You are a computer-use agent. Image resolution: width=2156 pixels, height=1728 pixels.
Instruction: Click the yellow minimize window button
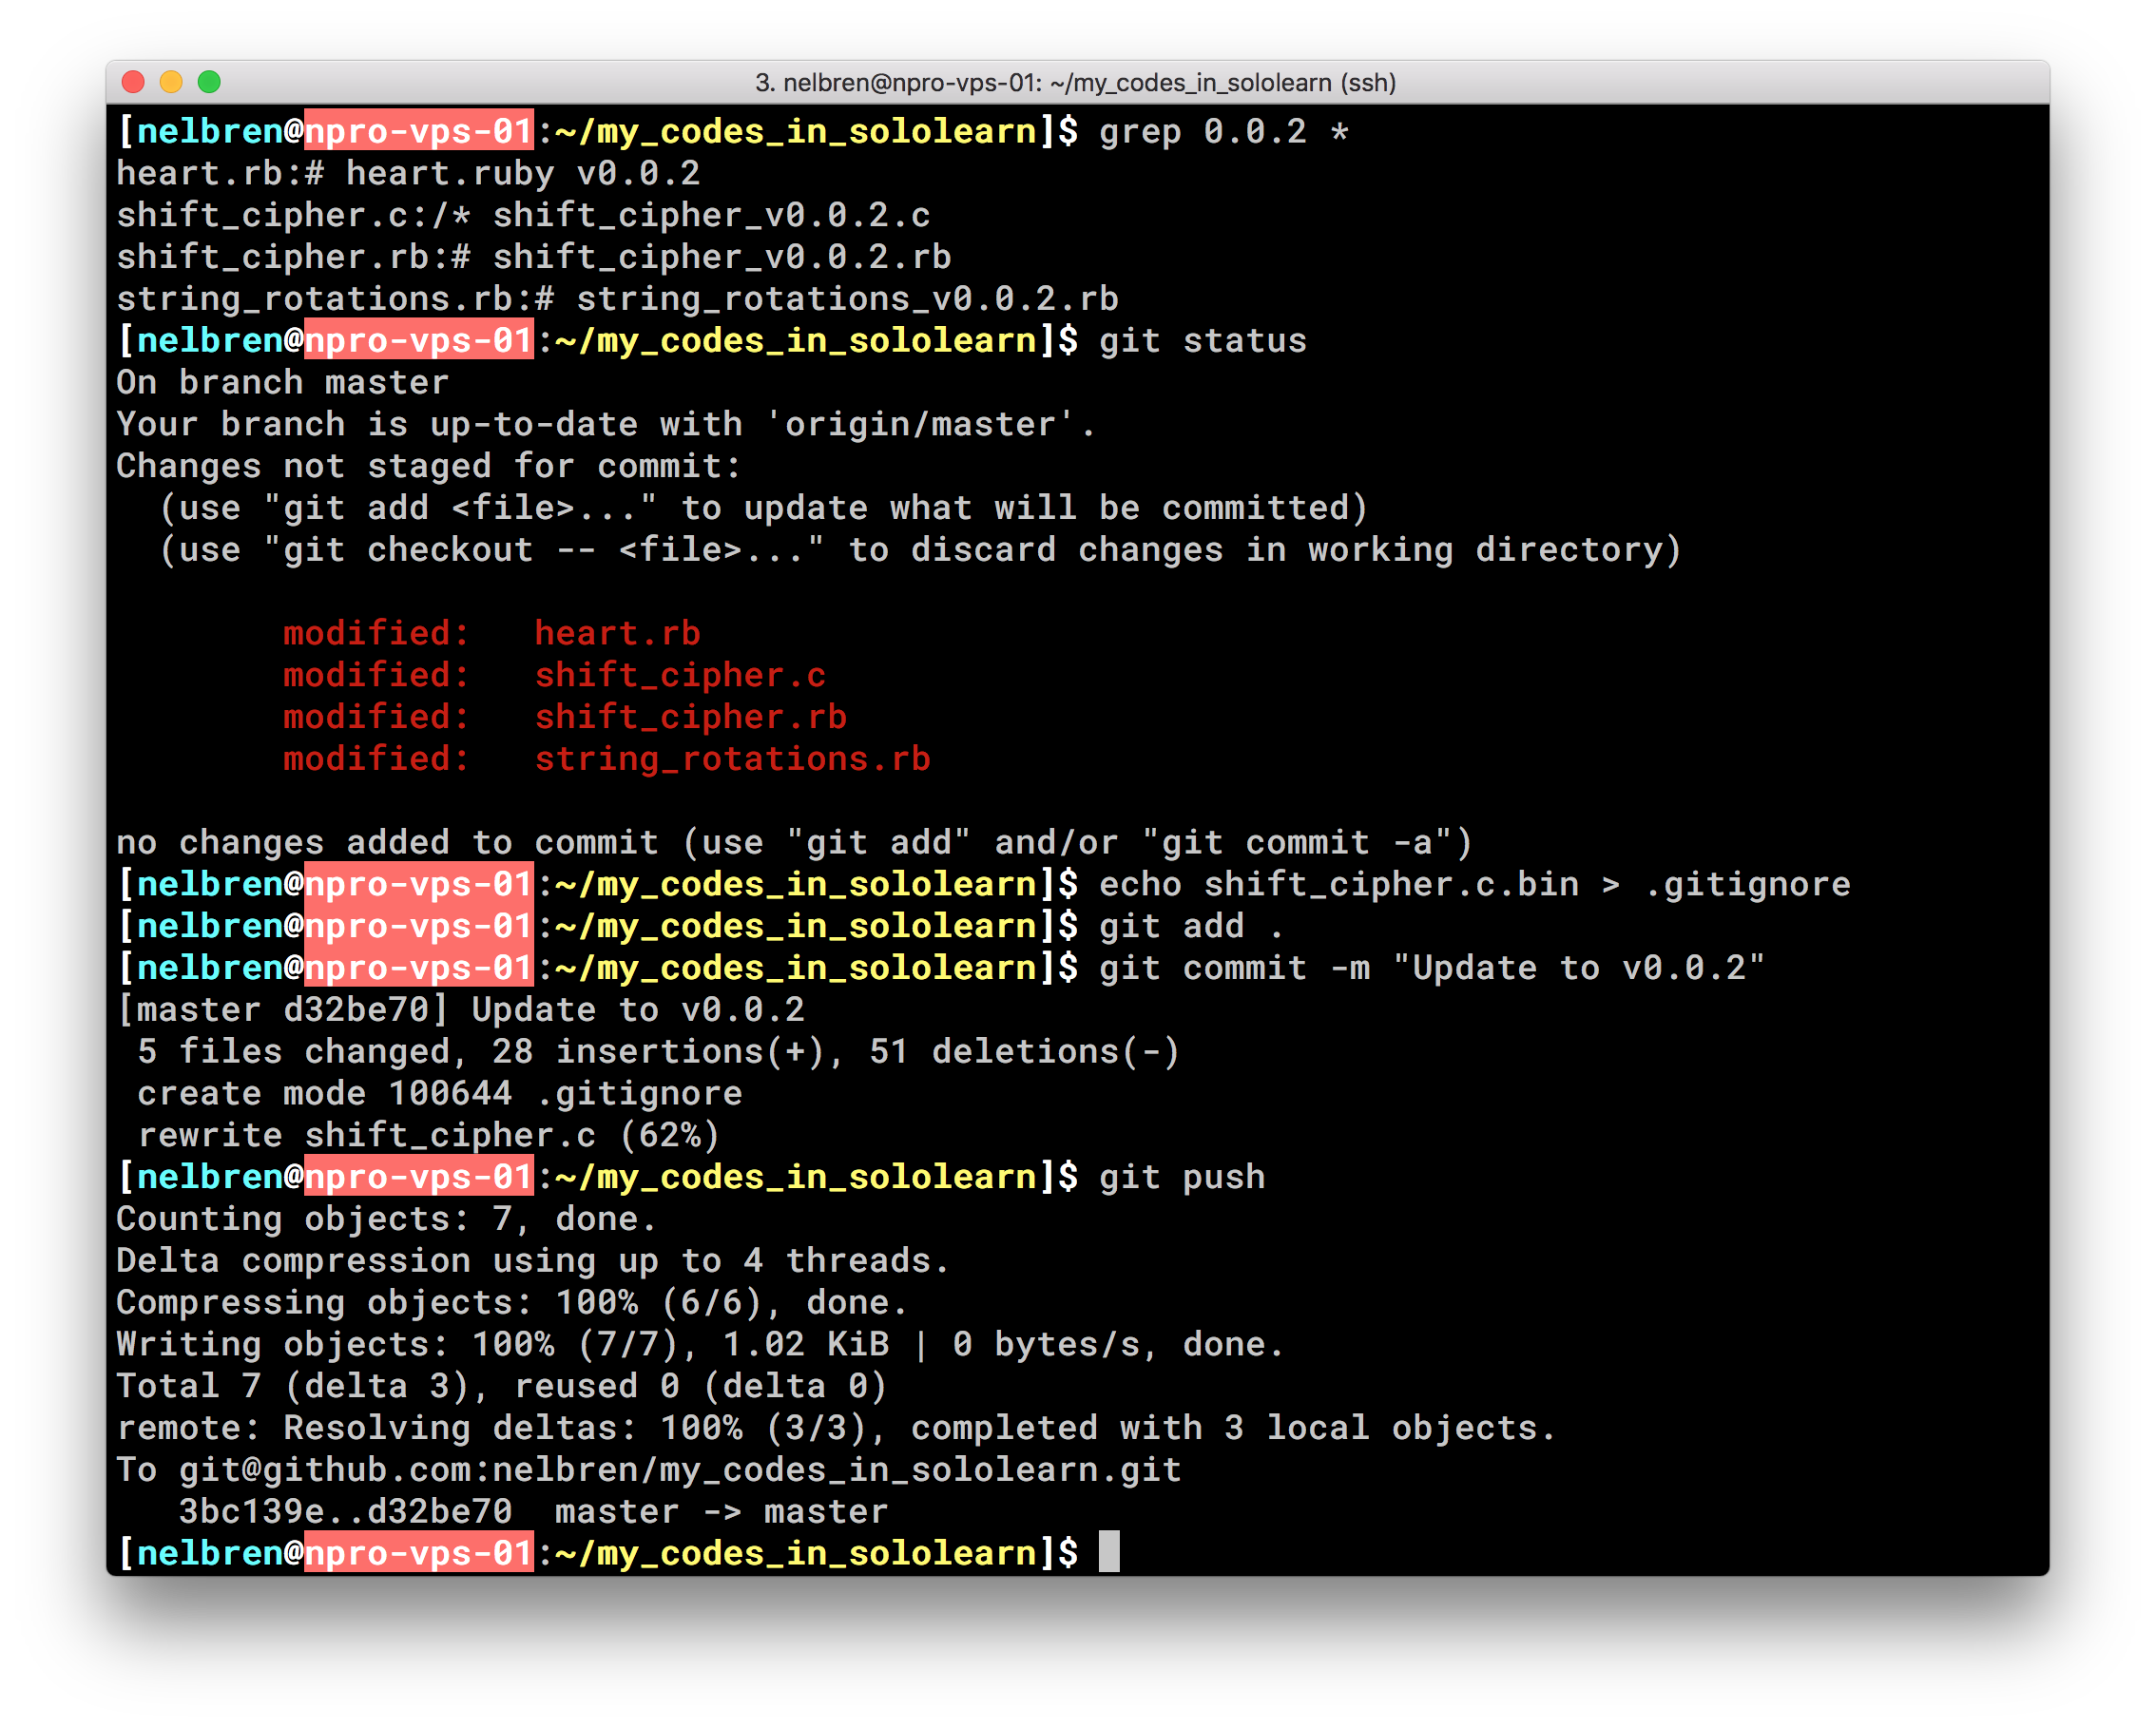(171, 82)
